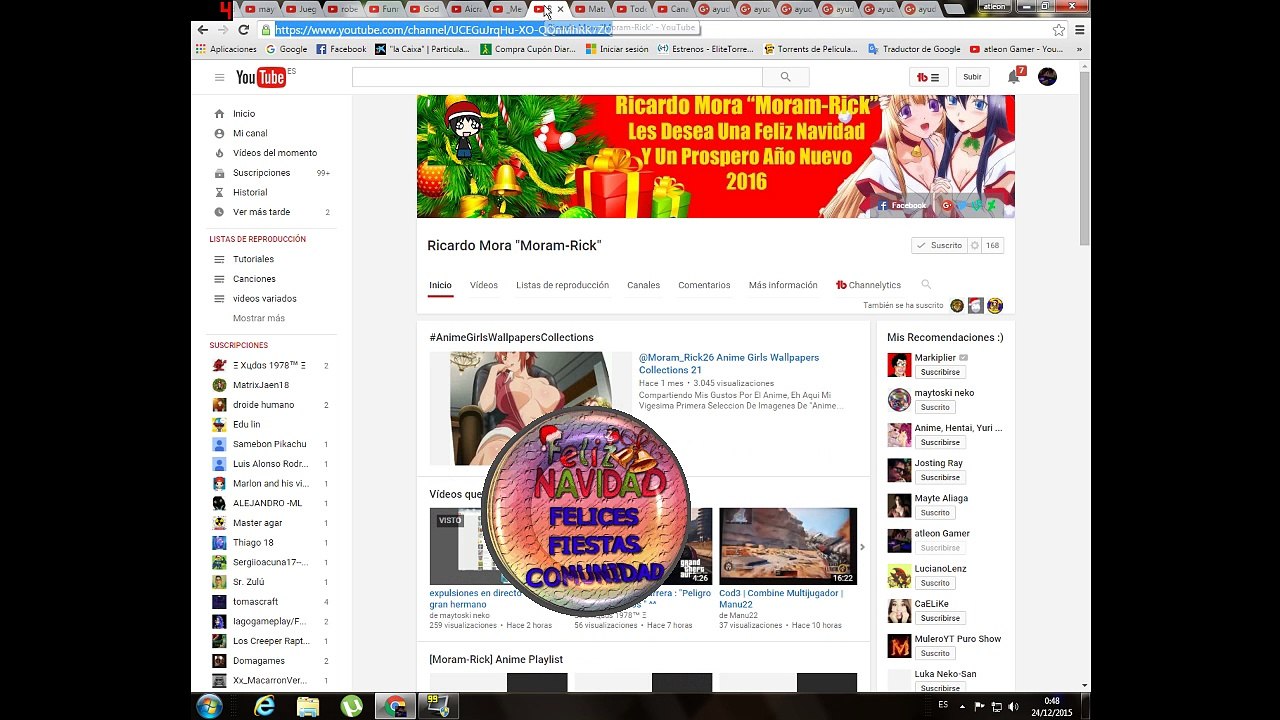Image resolution: width=1280 pixels, height=720 pixels.
Task: Subscribe to Markiplier
Action: tap(940, 372)
